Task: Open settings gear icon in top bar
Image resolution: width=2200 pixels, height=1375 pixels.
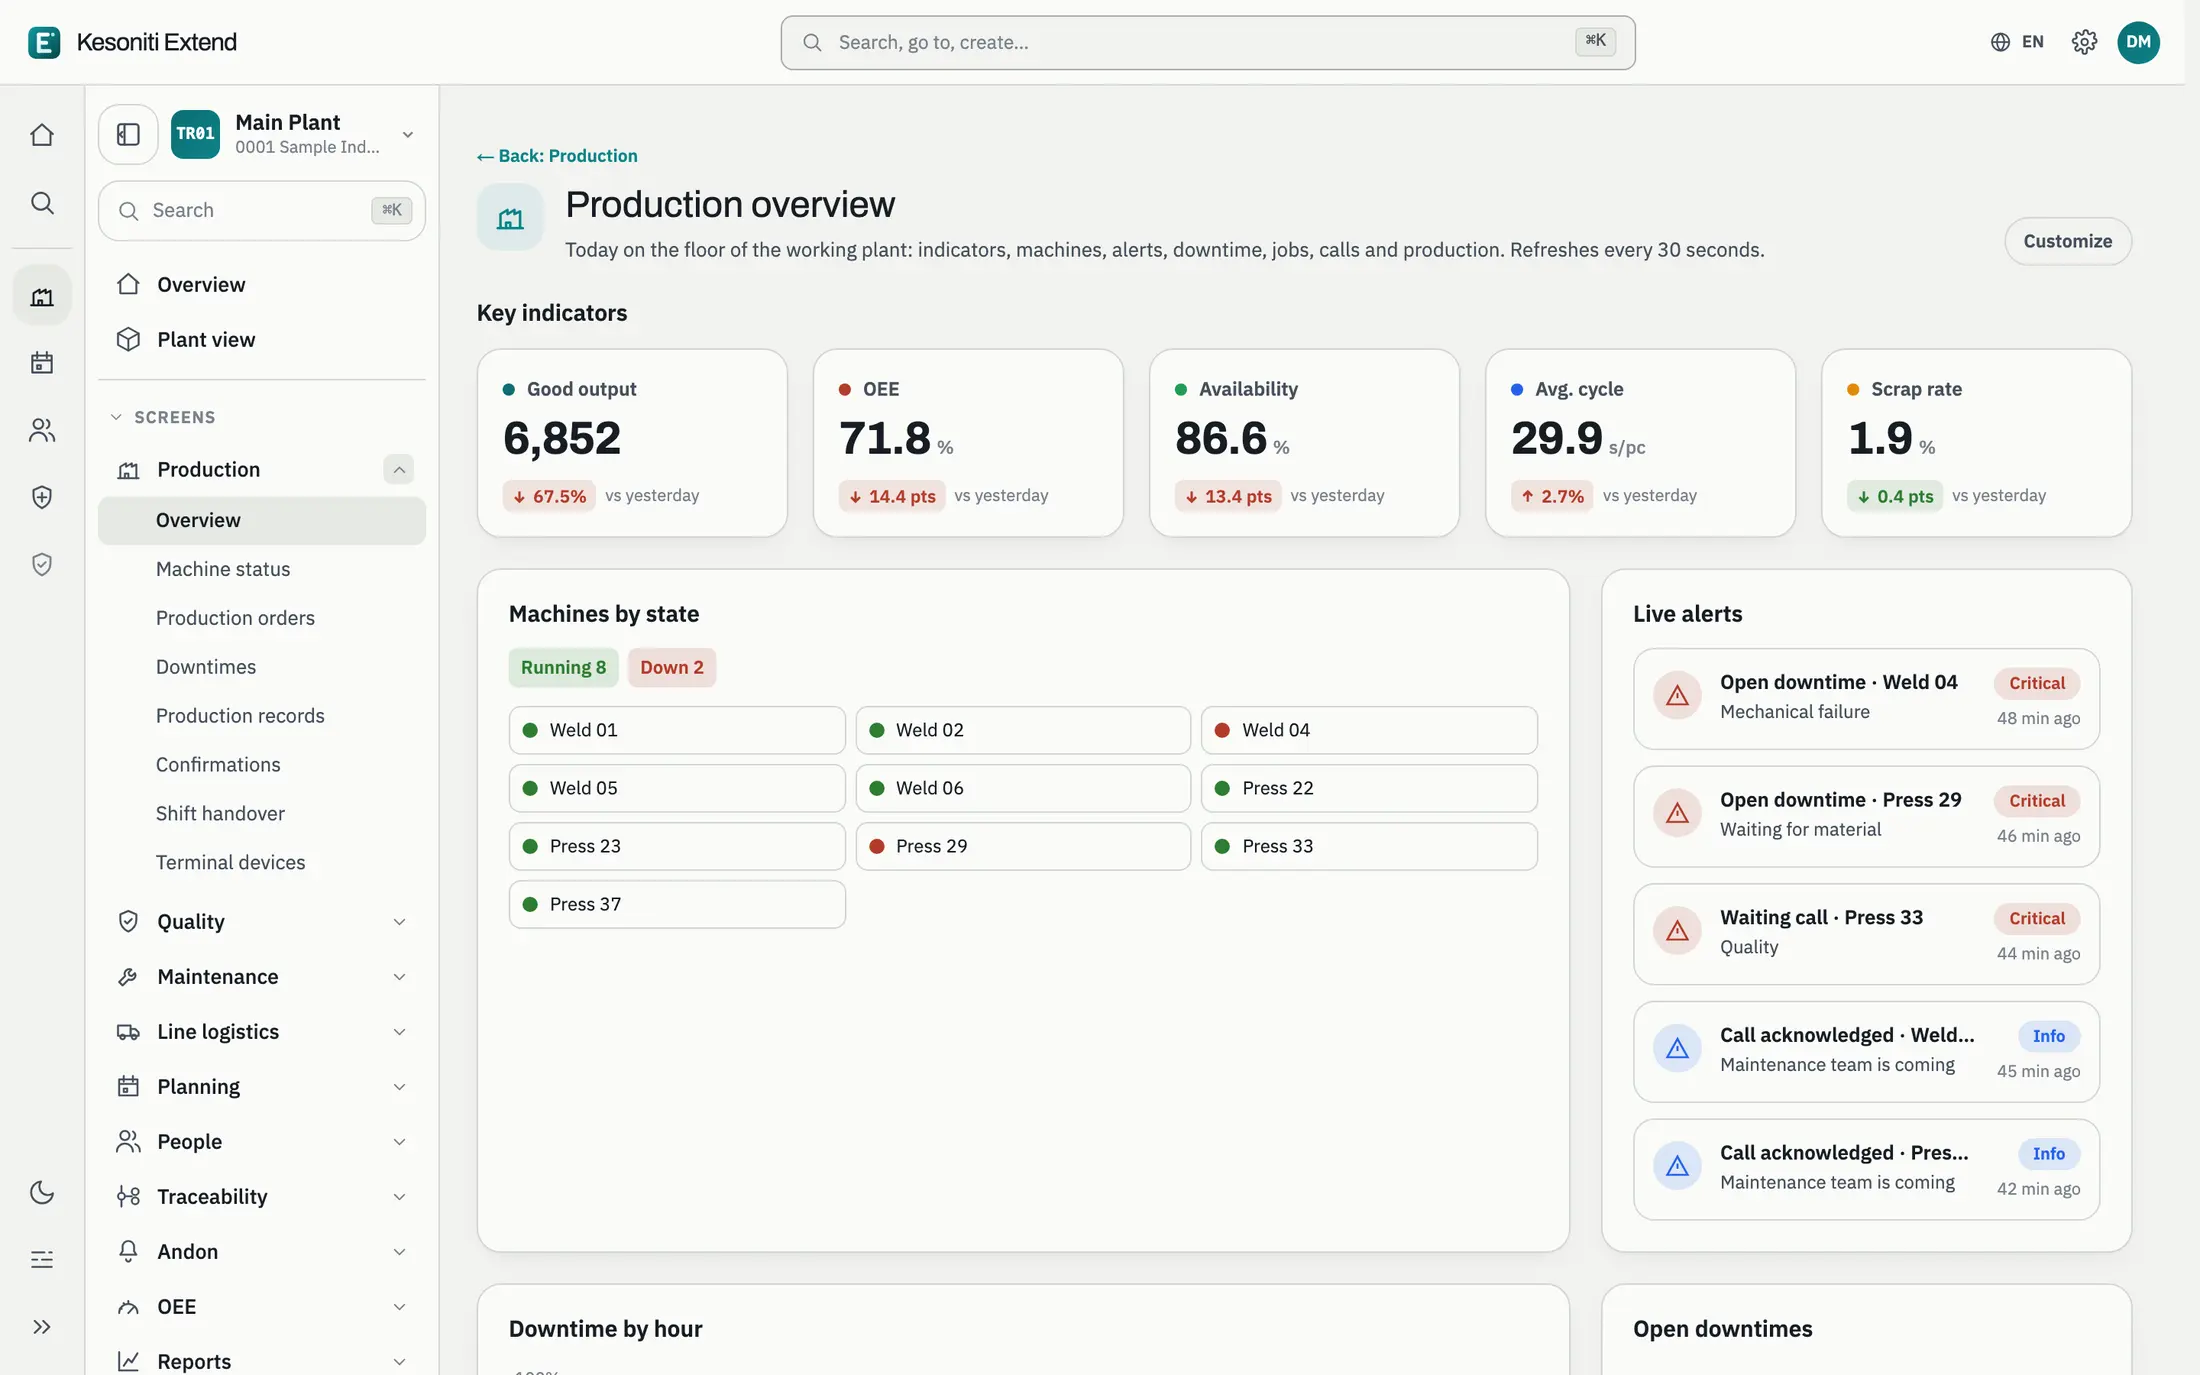Action: (x=2084, y=42)
